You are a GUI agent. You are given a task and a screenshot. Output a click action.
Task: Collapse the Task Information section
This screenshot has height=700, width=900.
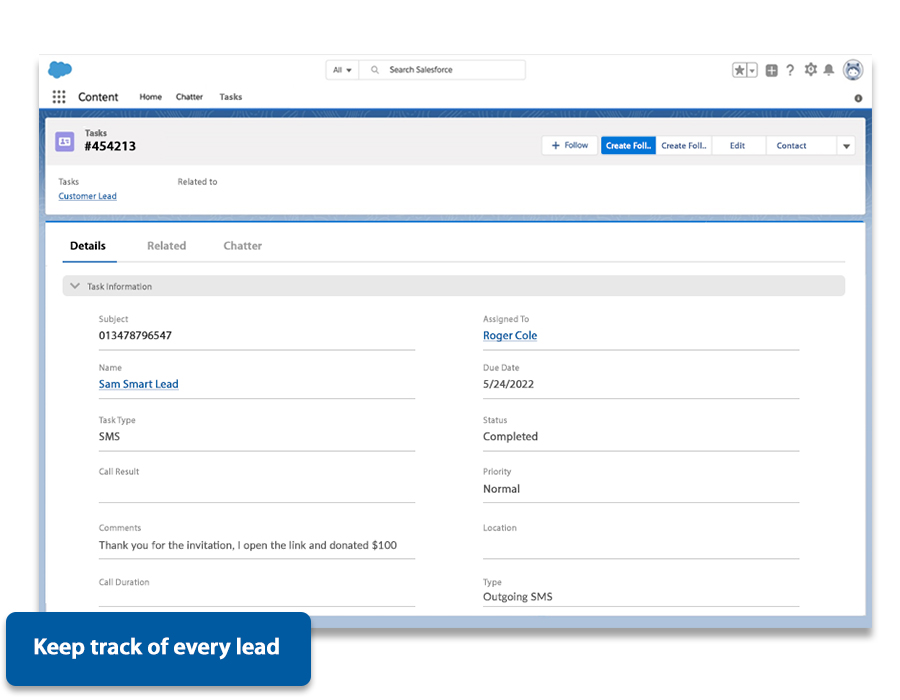click(75, 286)
